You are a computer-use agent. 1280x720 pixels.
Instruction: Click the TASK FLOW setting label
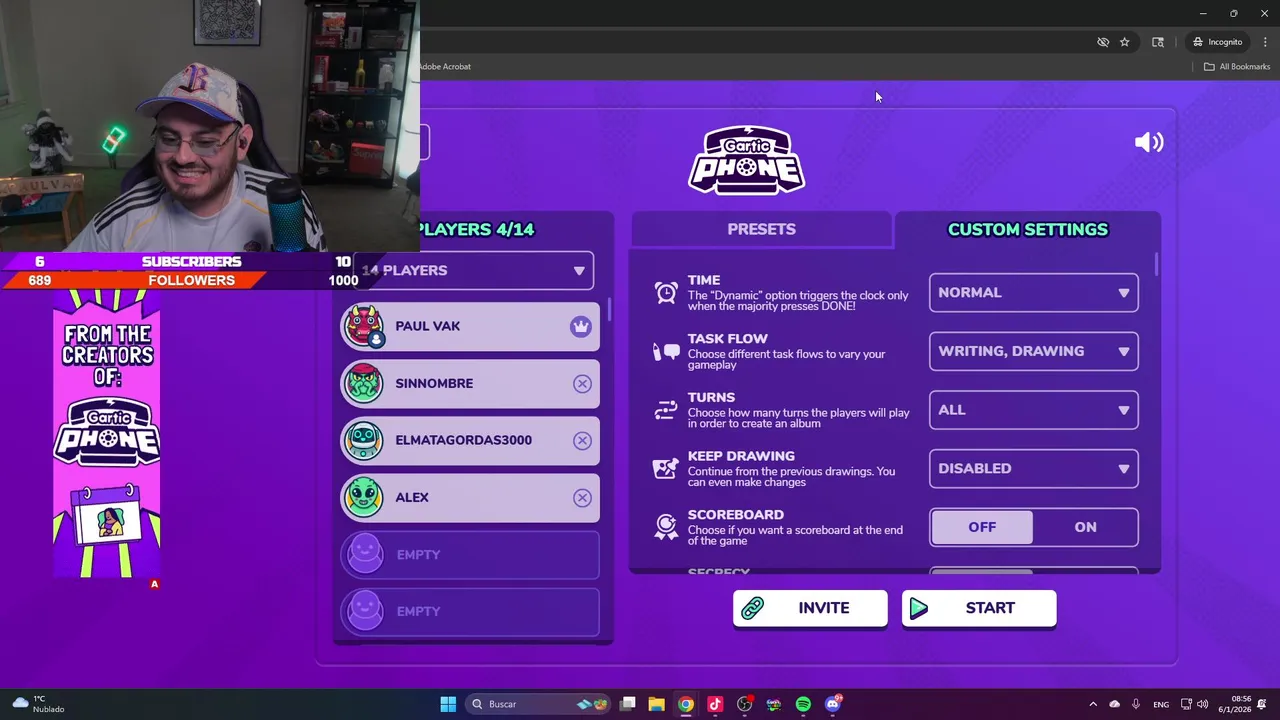[x=727, y=339]
